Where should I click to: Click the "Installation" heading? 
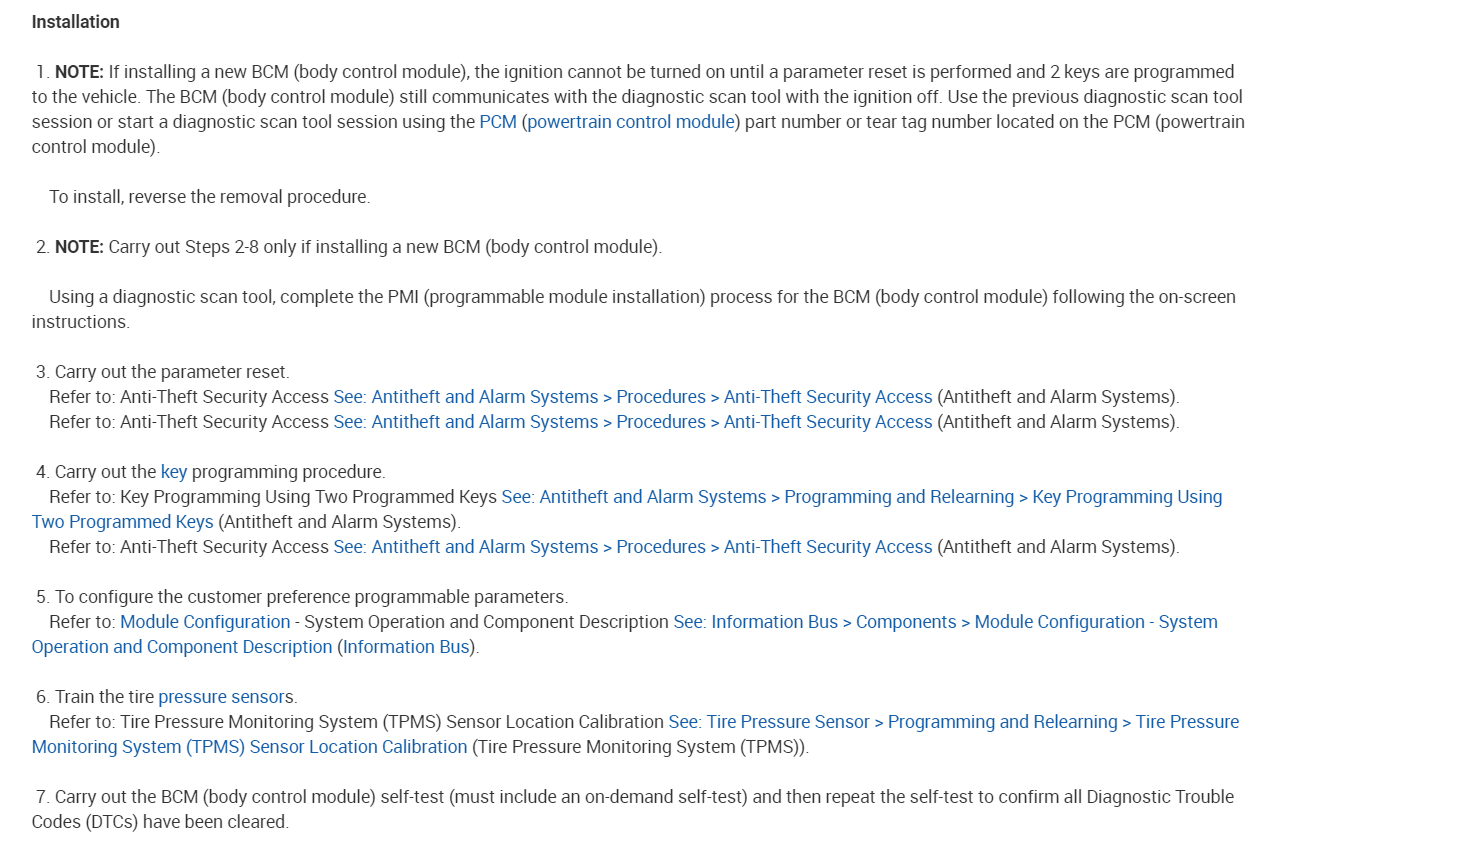(x=76, y=22)
